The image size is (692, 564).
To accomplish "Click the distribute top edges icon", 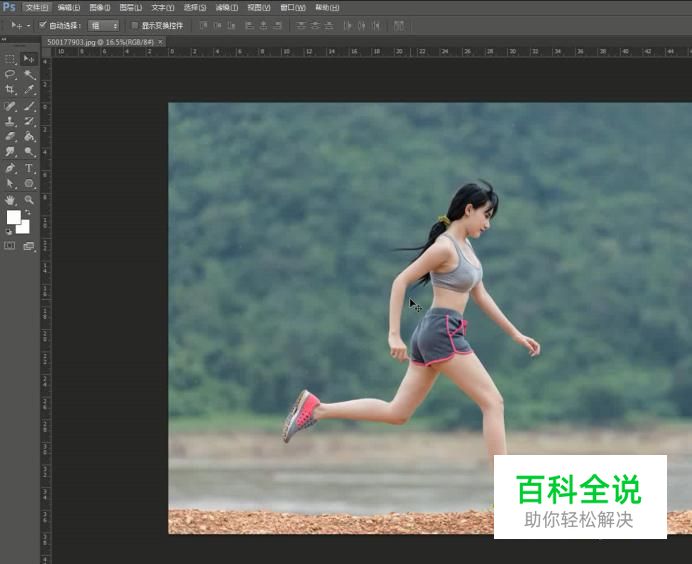I will [301, 26].
